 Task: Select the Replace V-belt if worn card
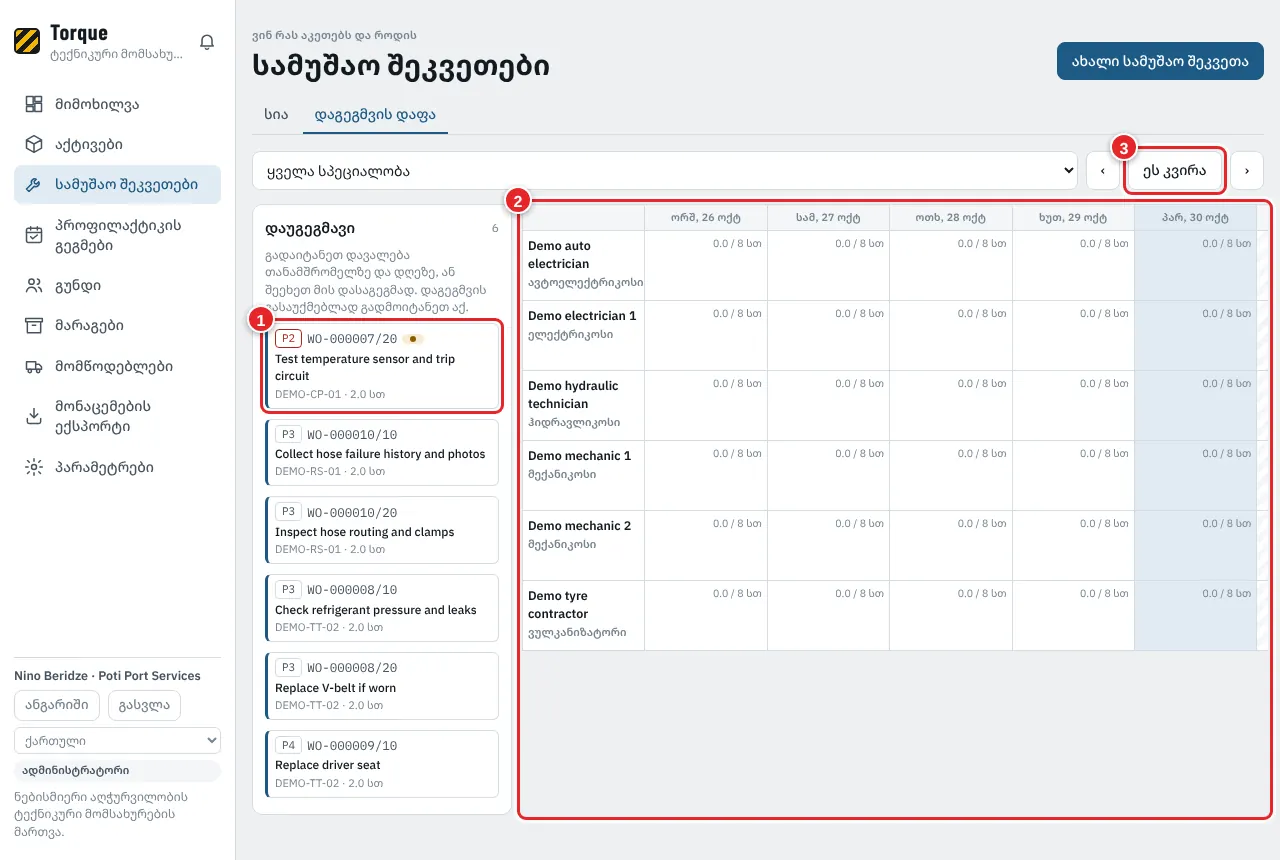pos(382,687)
